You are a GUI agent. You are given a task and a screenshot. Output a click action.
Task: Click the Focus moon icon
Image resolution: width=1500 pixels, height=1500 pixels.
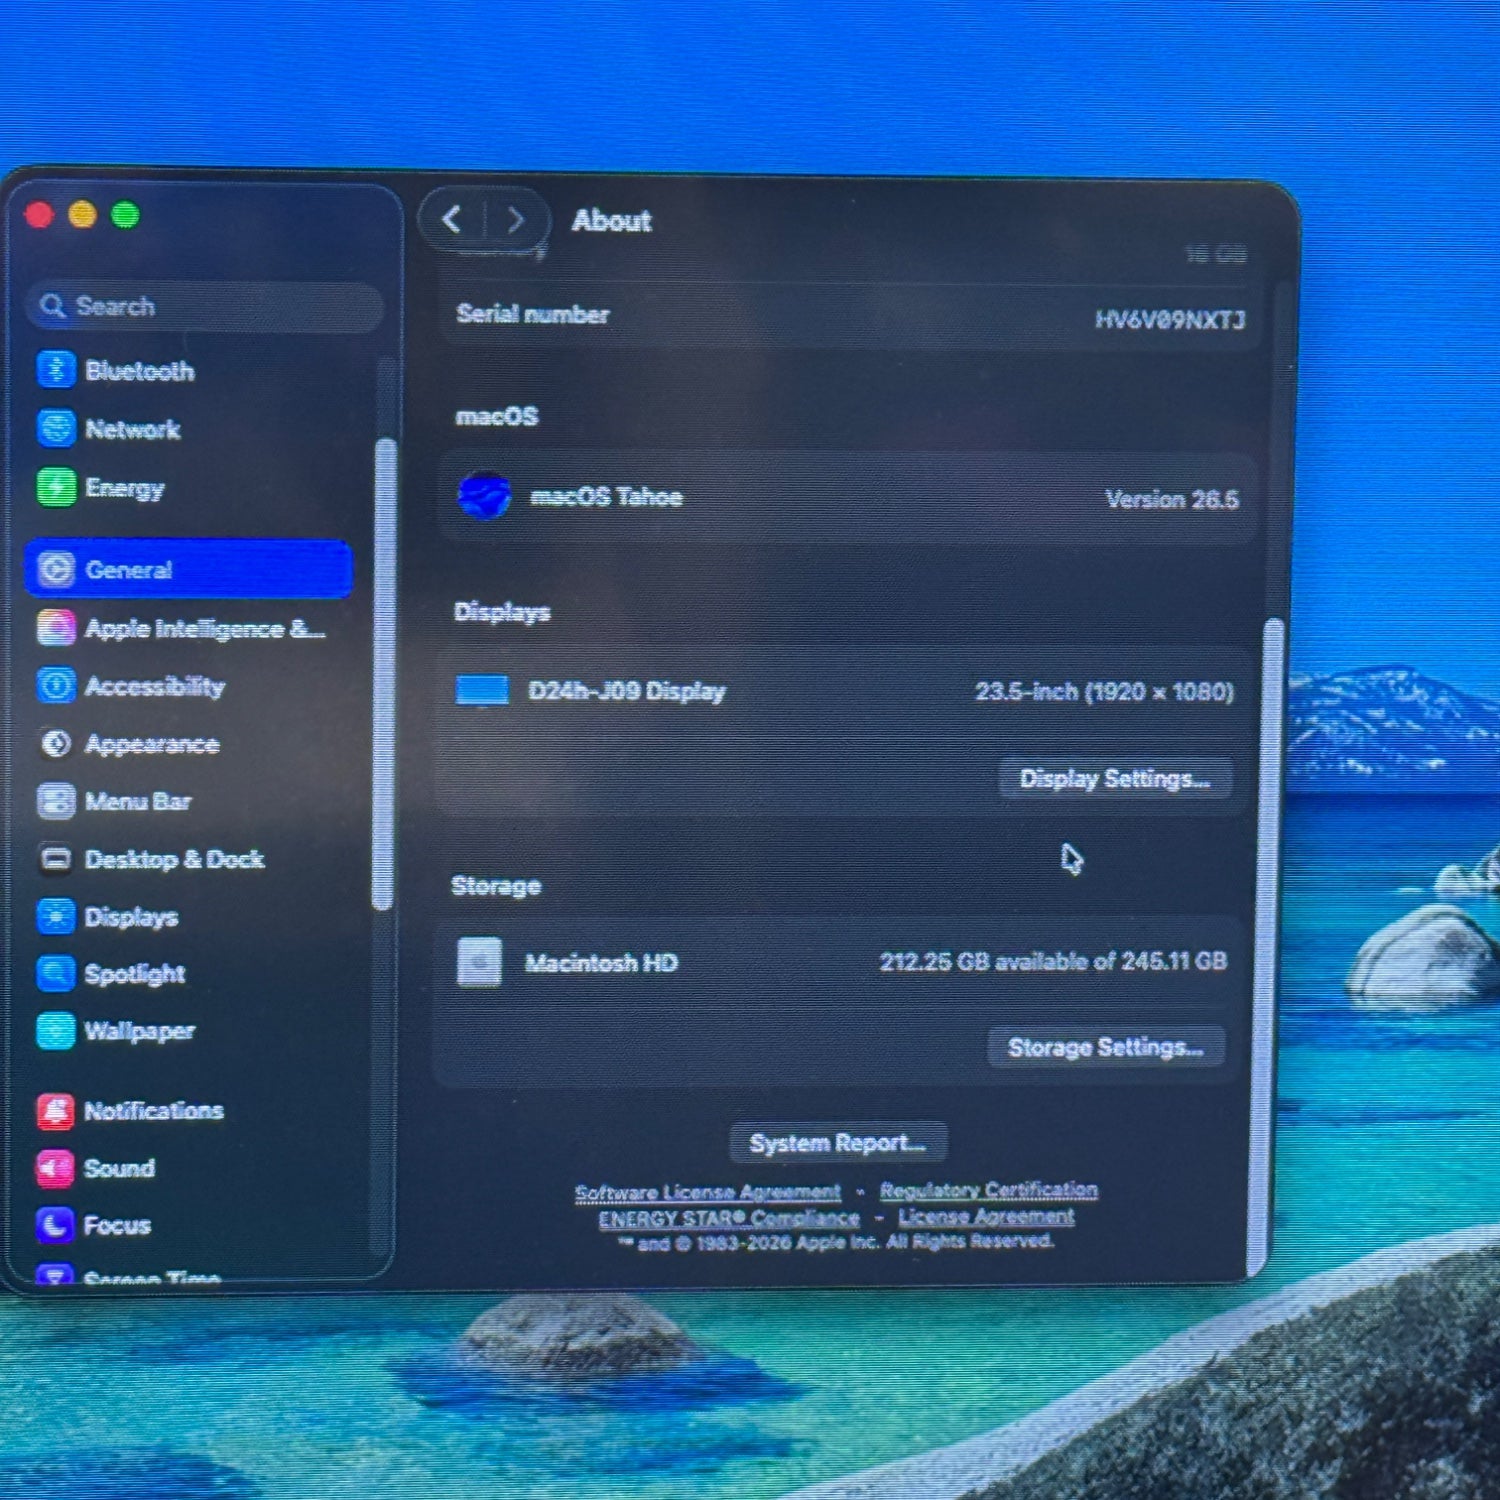56,1225
